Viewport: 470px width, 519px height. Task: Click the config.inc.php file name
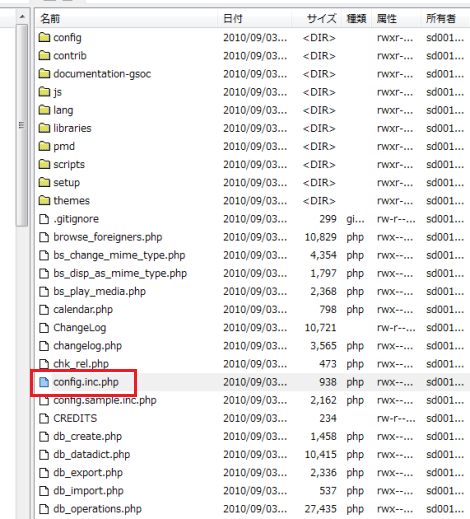(x=86, y=382)
